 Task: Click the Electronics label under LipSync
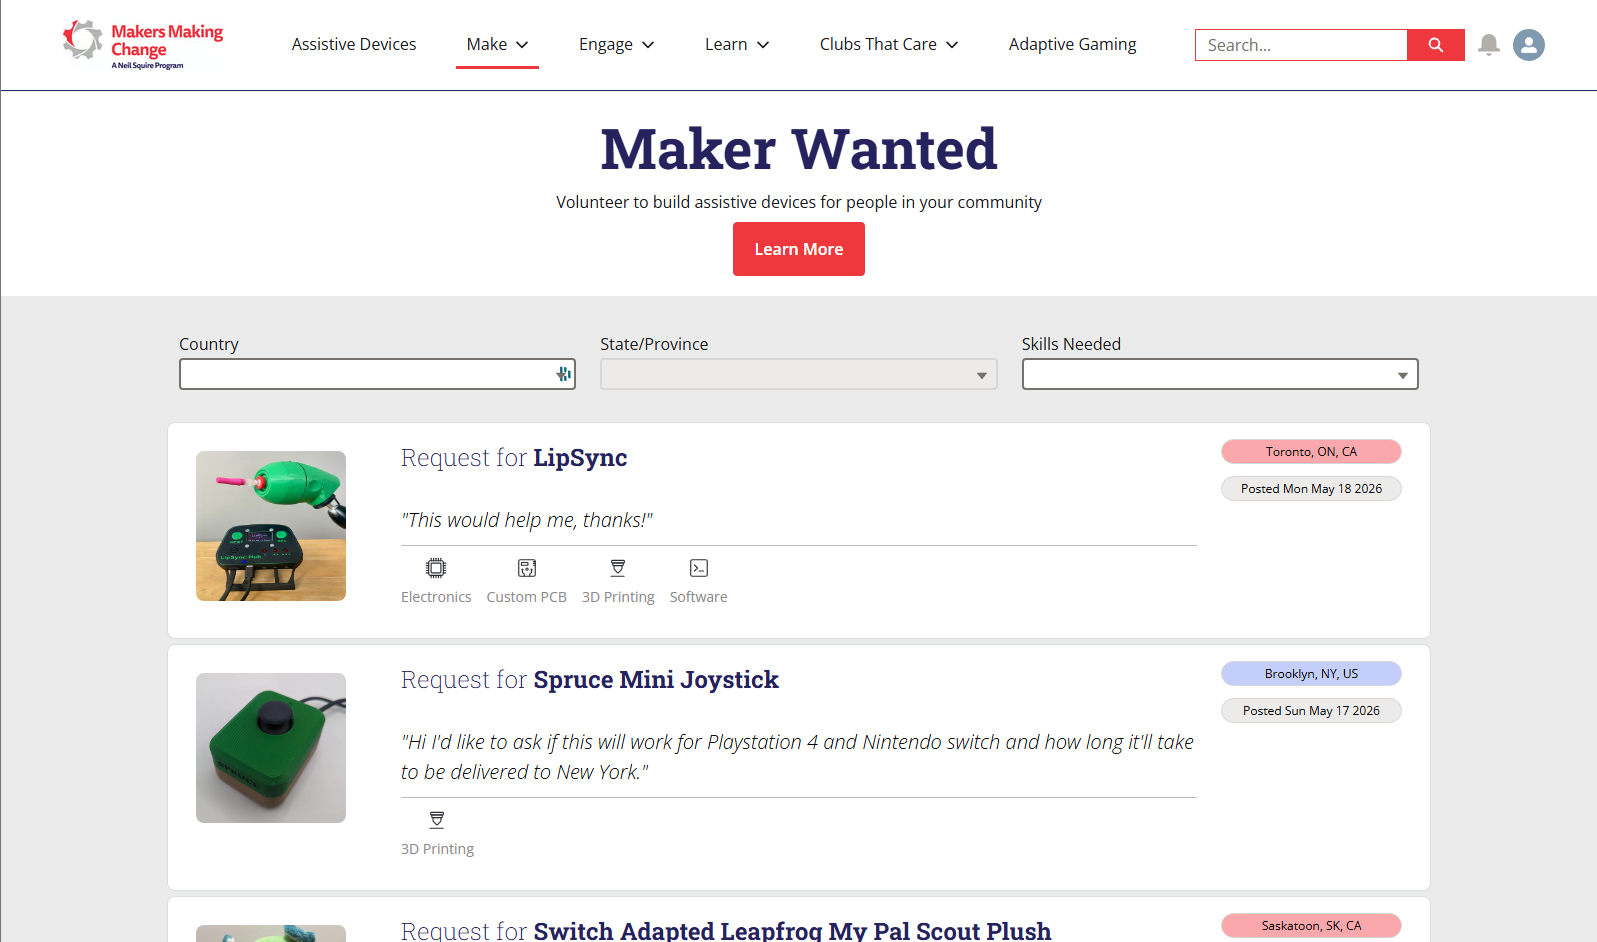(x=436, y=597)
